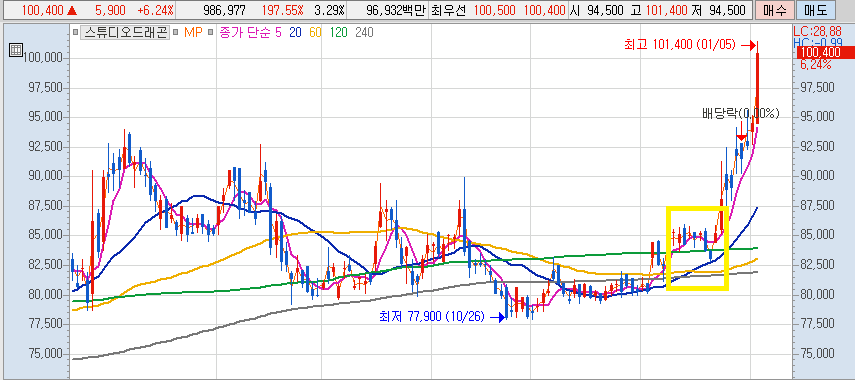
Task: Select the 5-day moving average legend
Action: tap(278, 33)
